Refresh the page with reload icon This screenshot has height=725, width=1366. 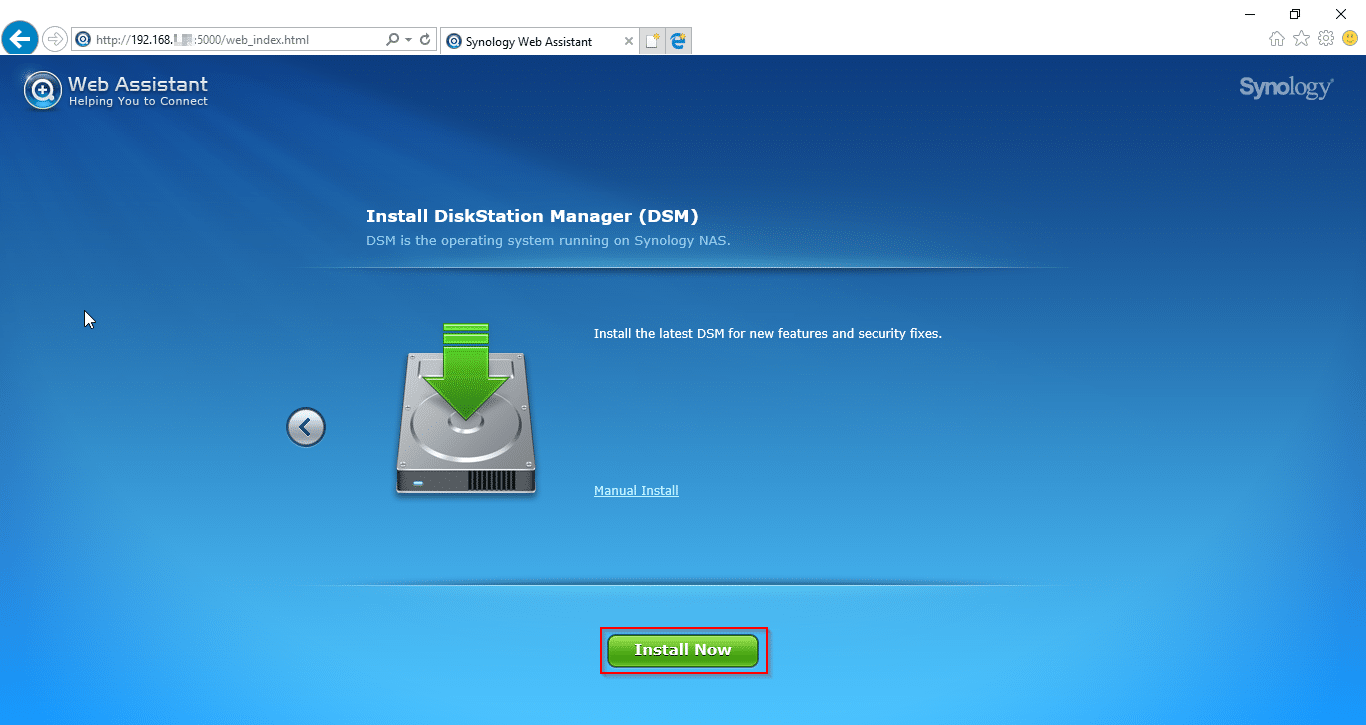[x=425, y=40]
